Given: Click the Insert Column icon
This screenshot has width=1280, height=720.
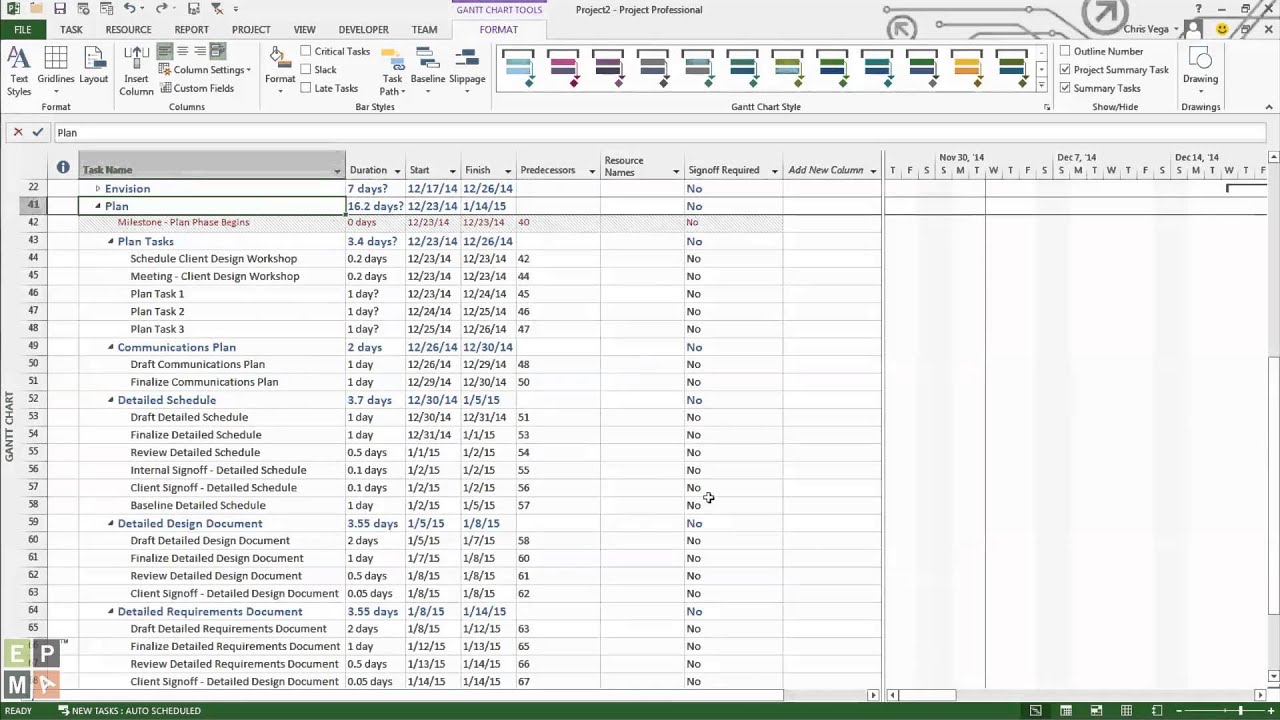Looking at the screenshot, I should [137, 71].
